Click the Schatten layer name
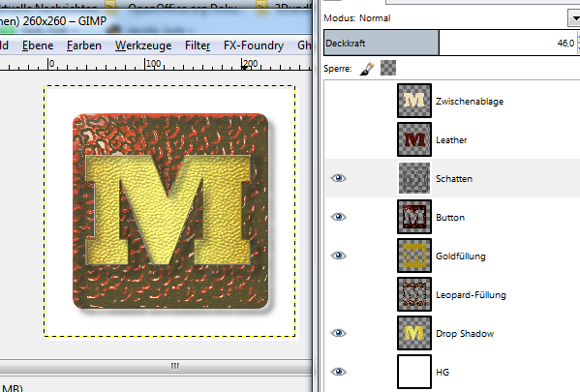 point(454,179)
